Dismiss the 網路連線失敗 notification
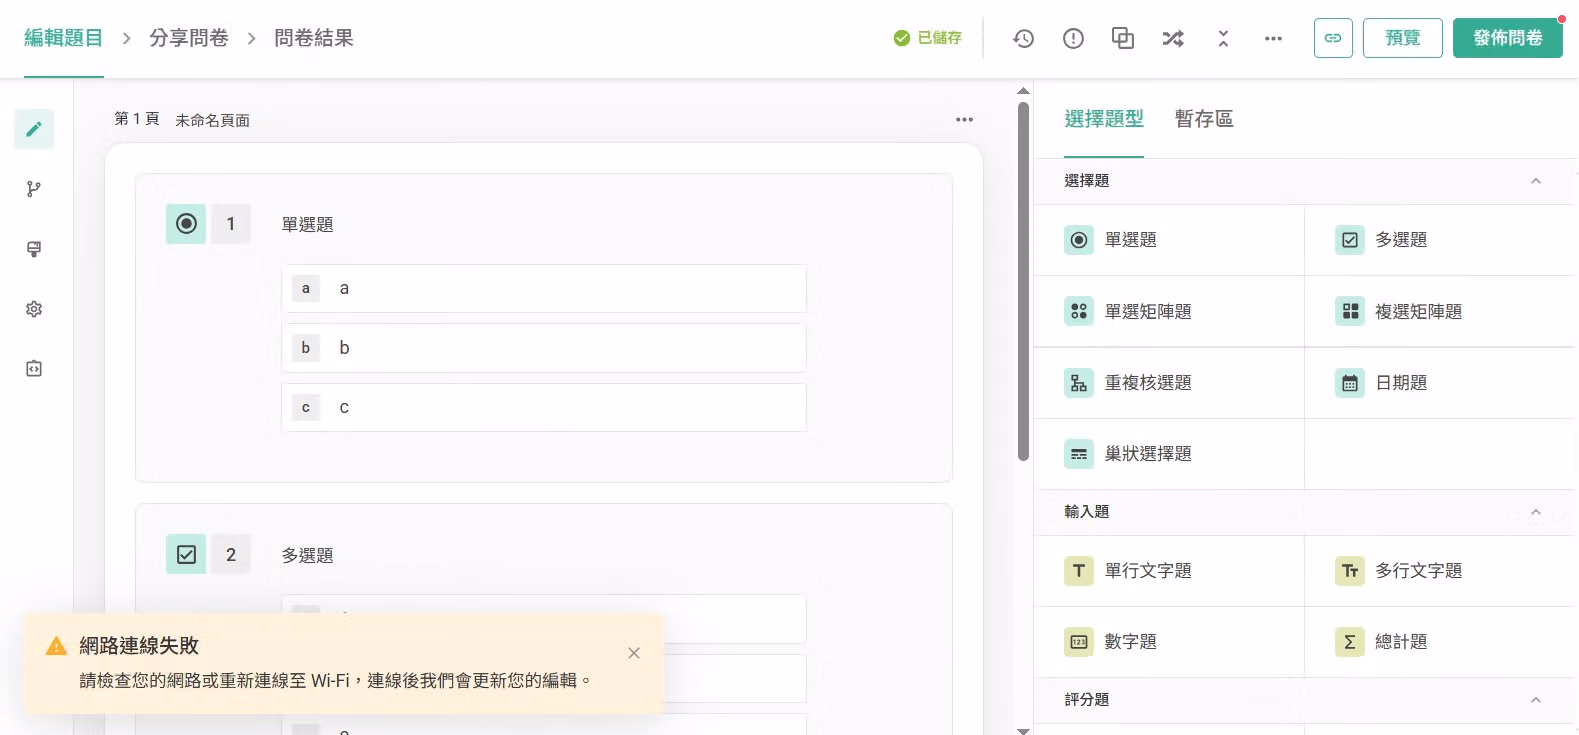The height and width of the screenshot is (735, 1579). (x=634, y=653)
